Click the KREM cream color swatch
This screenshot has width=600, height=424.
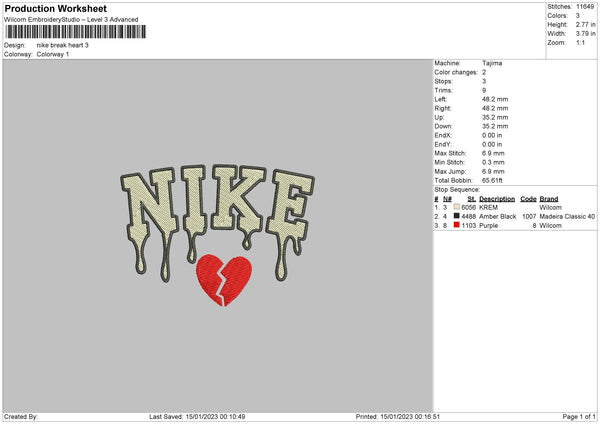coord(457,207)
